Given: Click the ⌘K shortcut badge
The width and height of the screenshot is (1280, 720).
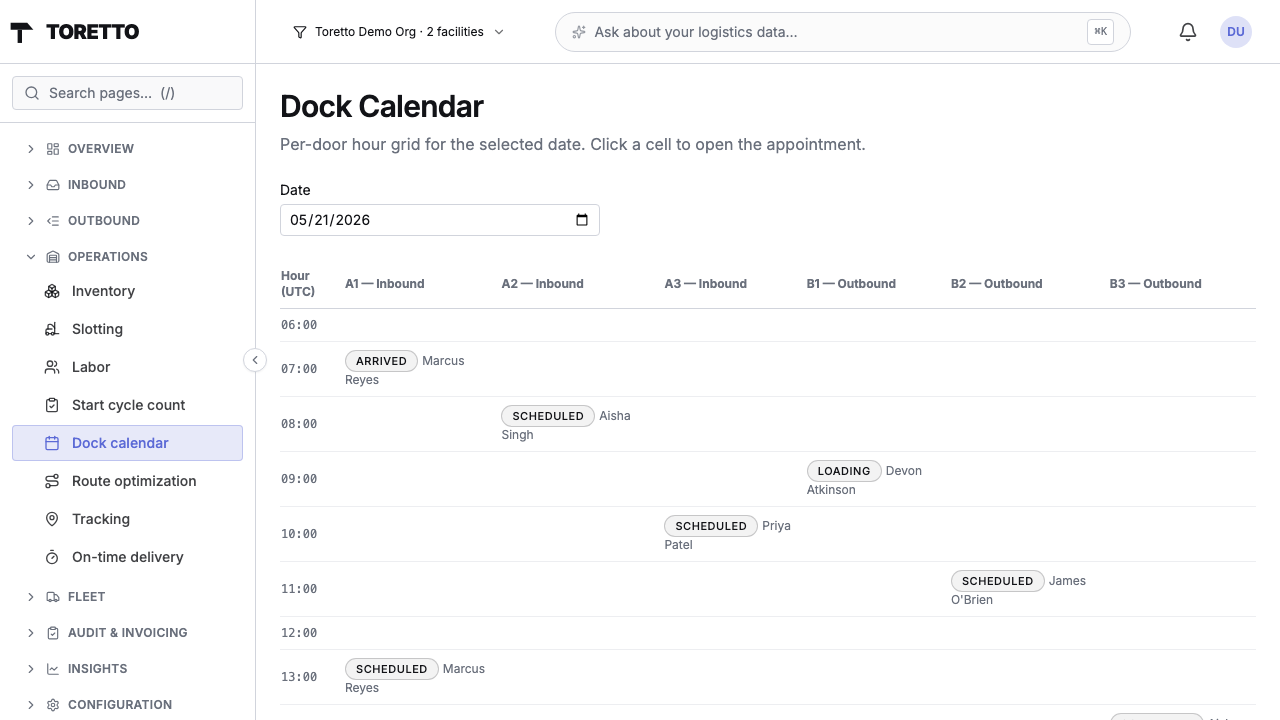Looking at the screenshot, I should [1100, 32].
